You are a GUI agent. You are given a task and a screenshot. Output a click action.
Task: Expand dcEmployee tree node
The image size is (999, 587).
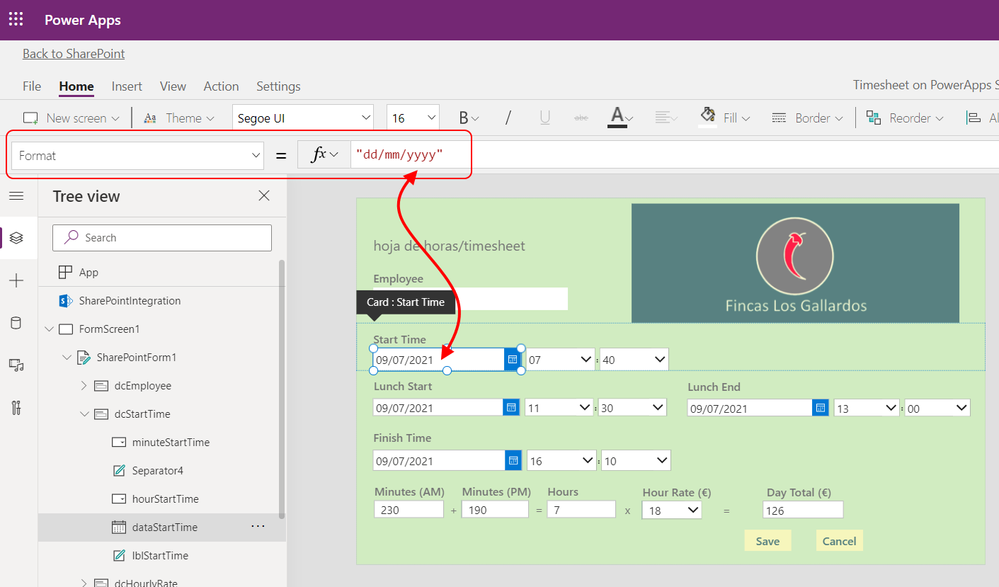84,386
